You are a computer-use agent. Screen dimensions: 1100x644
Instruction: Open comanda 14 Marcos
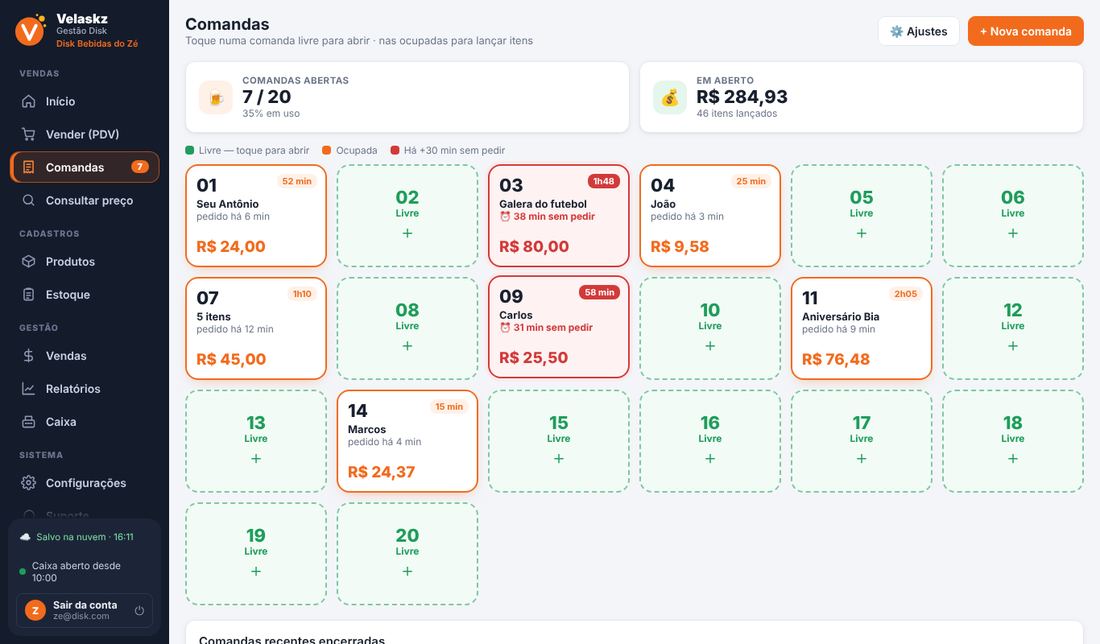point(407,441)
